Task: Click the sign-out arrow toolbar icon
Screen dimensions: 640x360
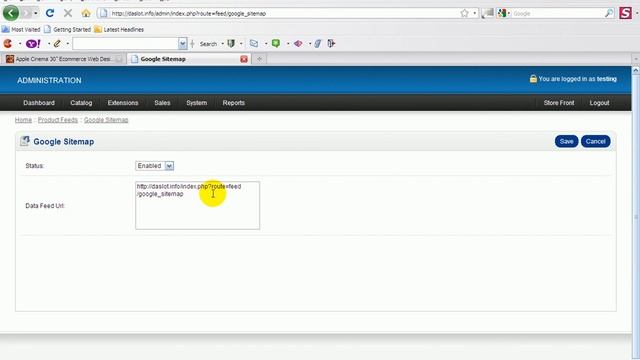Action: [x=331, y=43]
